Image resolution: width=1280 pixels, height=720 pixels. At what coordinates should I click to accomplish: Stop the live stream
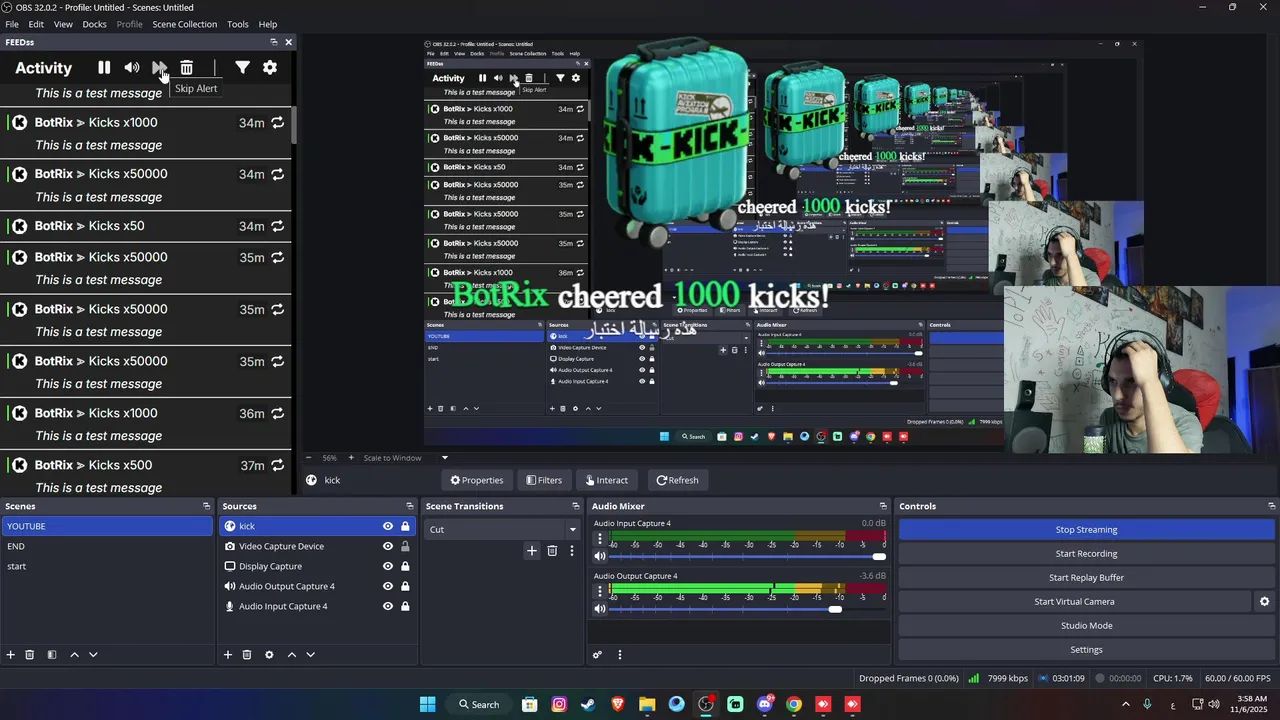tap(1086, 530)
